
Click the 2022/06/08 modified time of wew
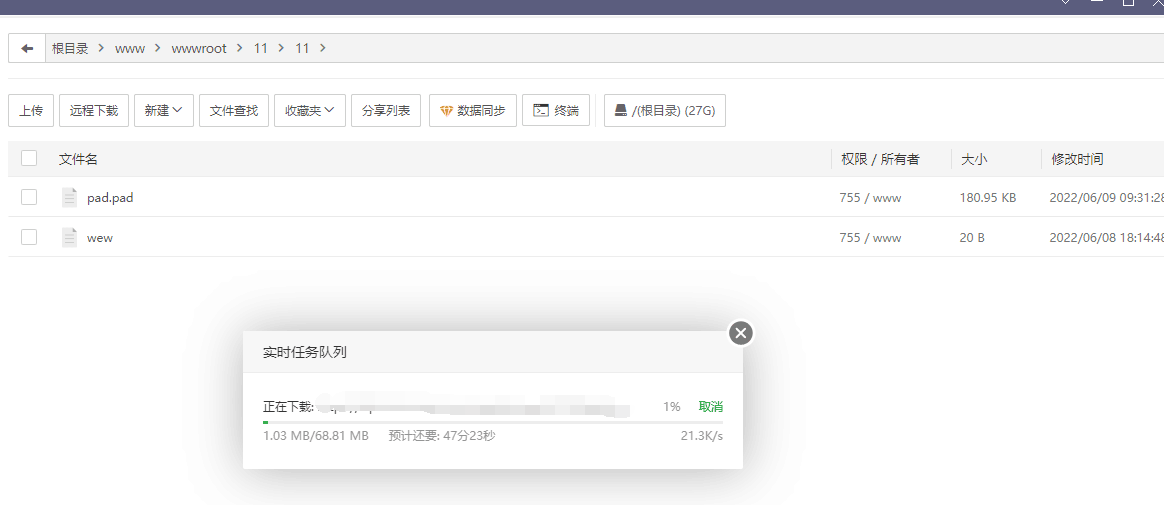point(1106,238)
